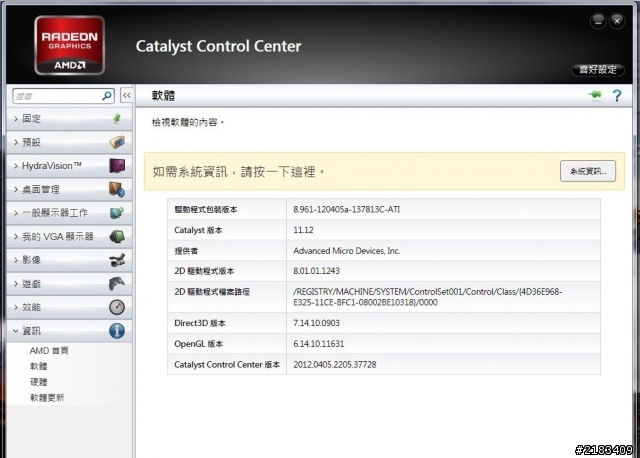This screenshot has height=458, width=640.
Task: Click the 系統資訊 button
Action: coord(588,171)
